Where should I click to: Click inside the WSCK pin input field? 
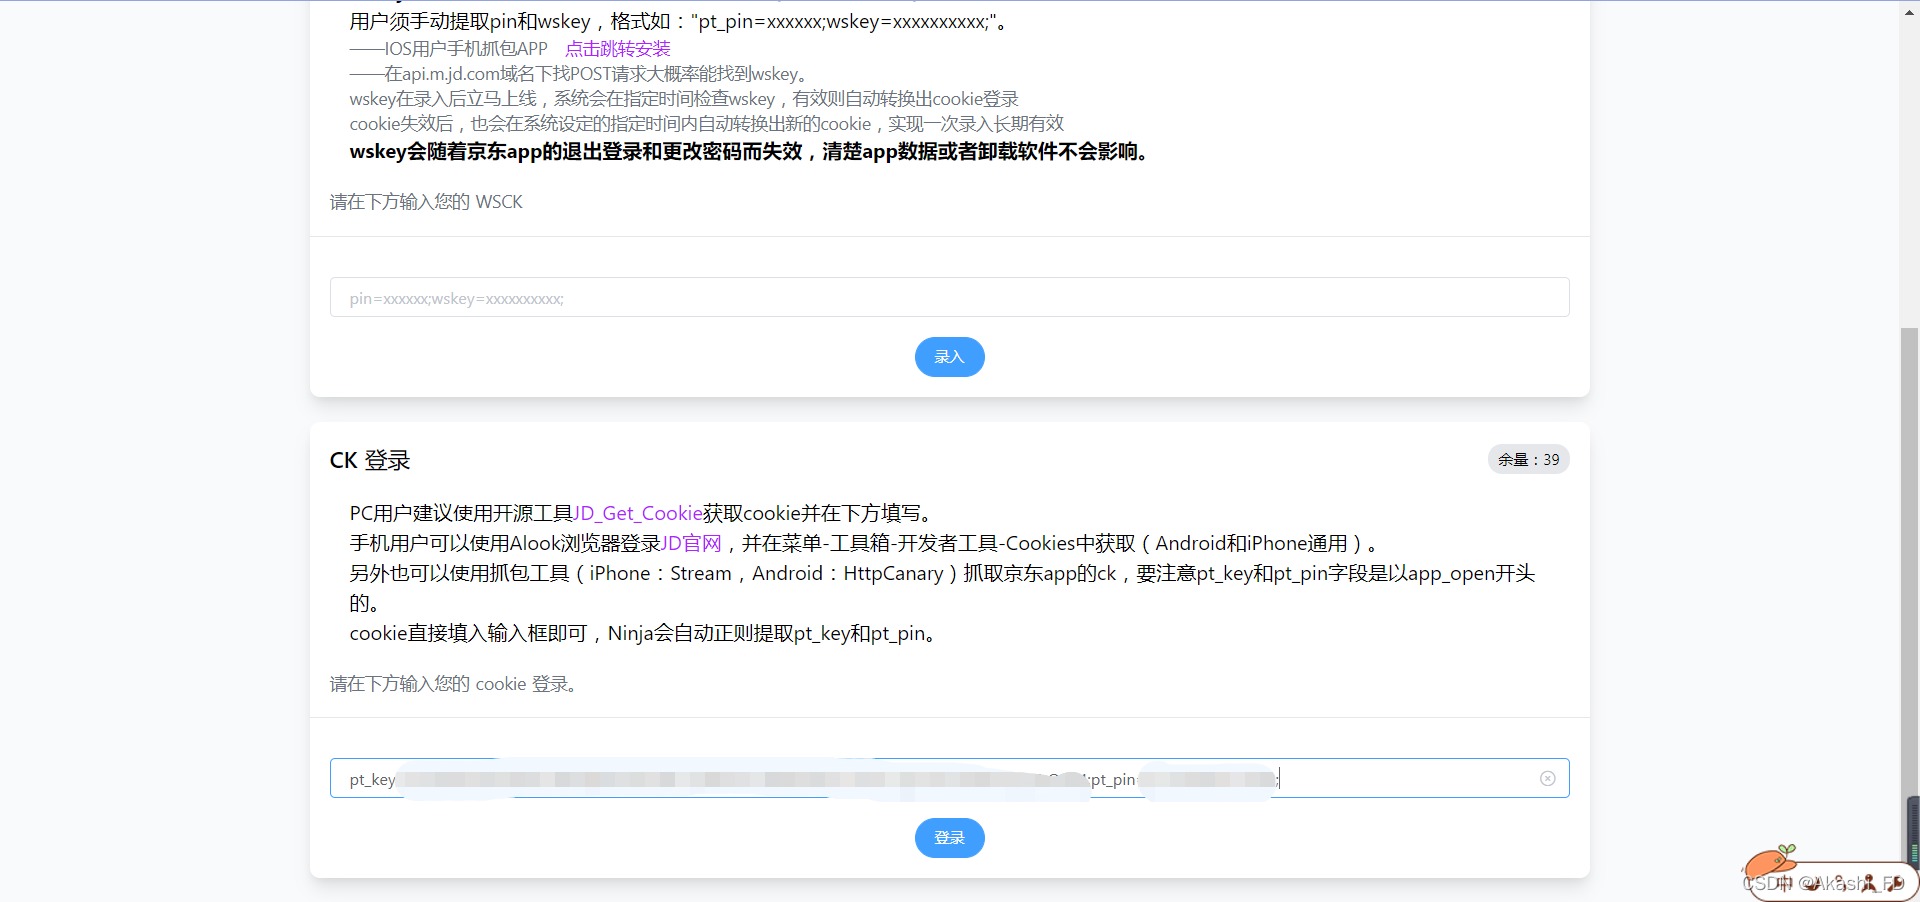[x=949, y=297]
